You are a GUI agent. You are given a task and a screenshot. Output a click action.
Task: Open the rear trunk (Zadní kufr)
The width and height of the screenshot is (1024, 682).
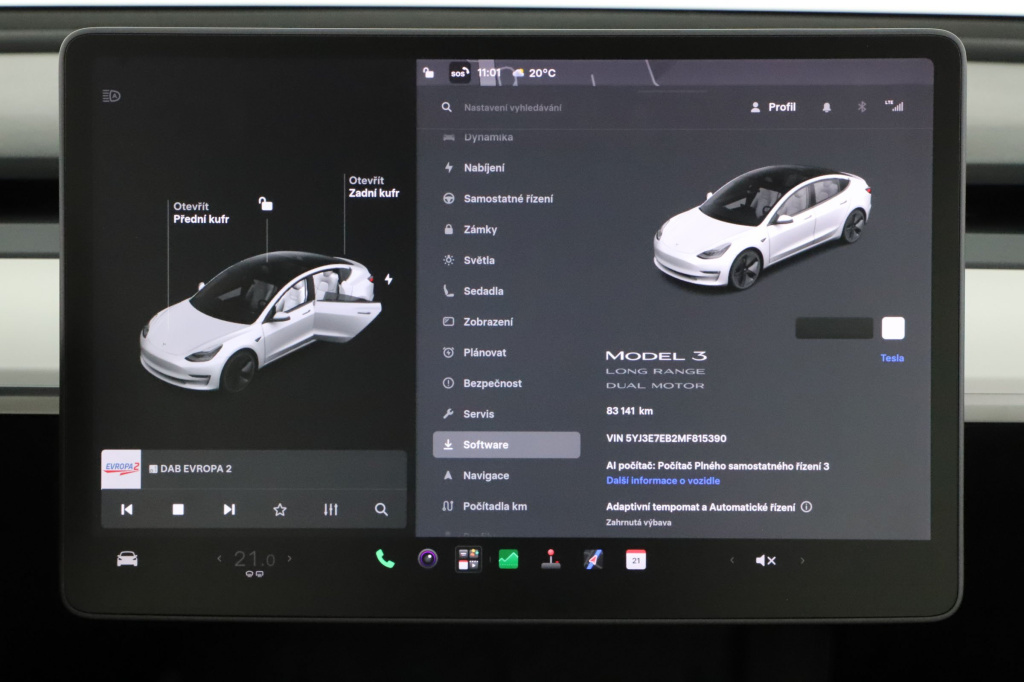[373, 187]
